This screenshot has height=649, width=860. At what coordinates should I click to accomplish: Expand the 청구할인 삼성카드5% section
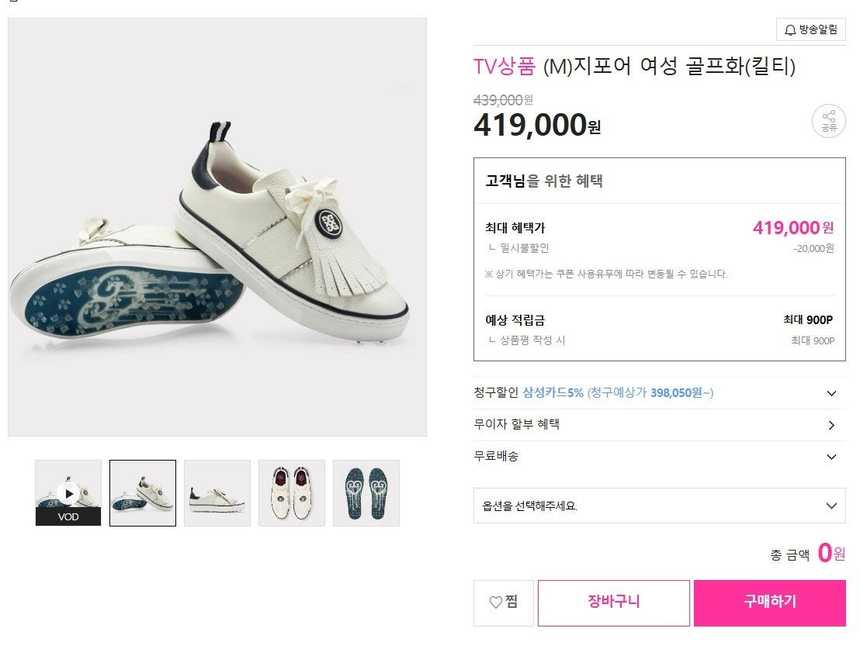(831, 393)
